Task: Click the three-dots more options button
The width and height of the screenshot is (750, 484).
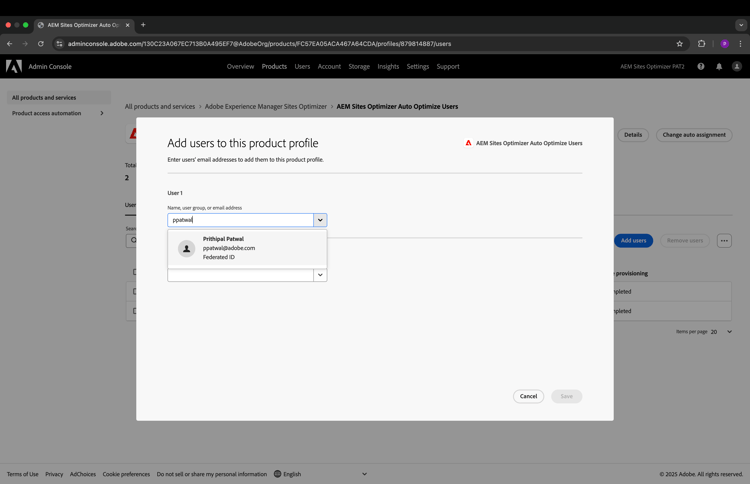Action: point(724,241)
